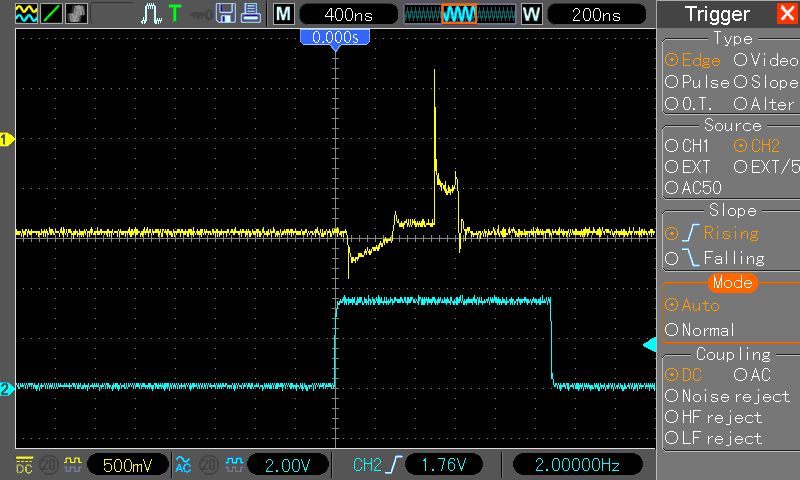
Task: Click the waveform memory overview bar
Action: click(458, 14)
